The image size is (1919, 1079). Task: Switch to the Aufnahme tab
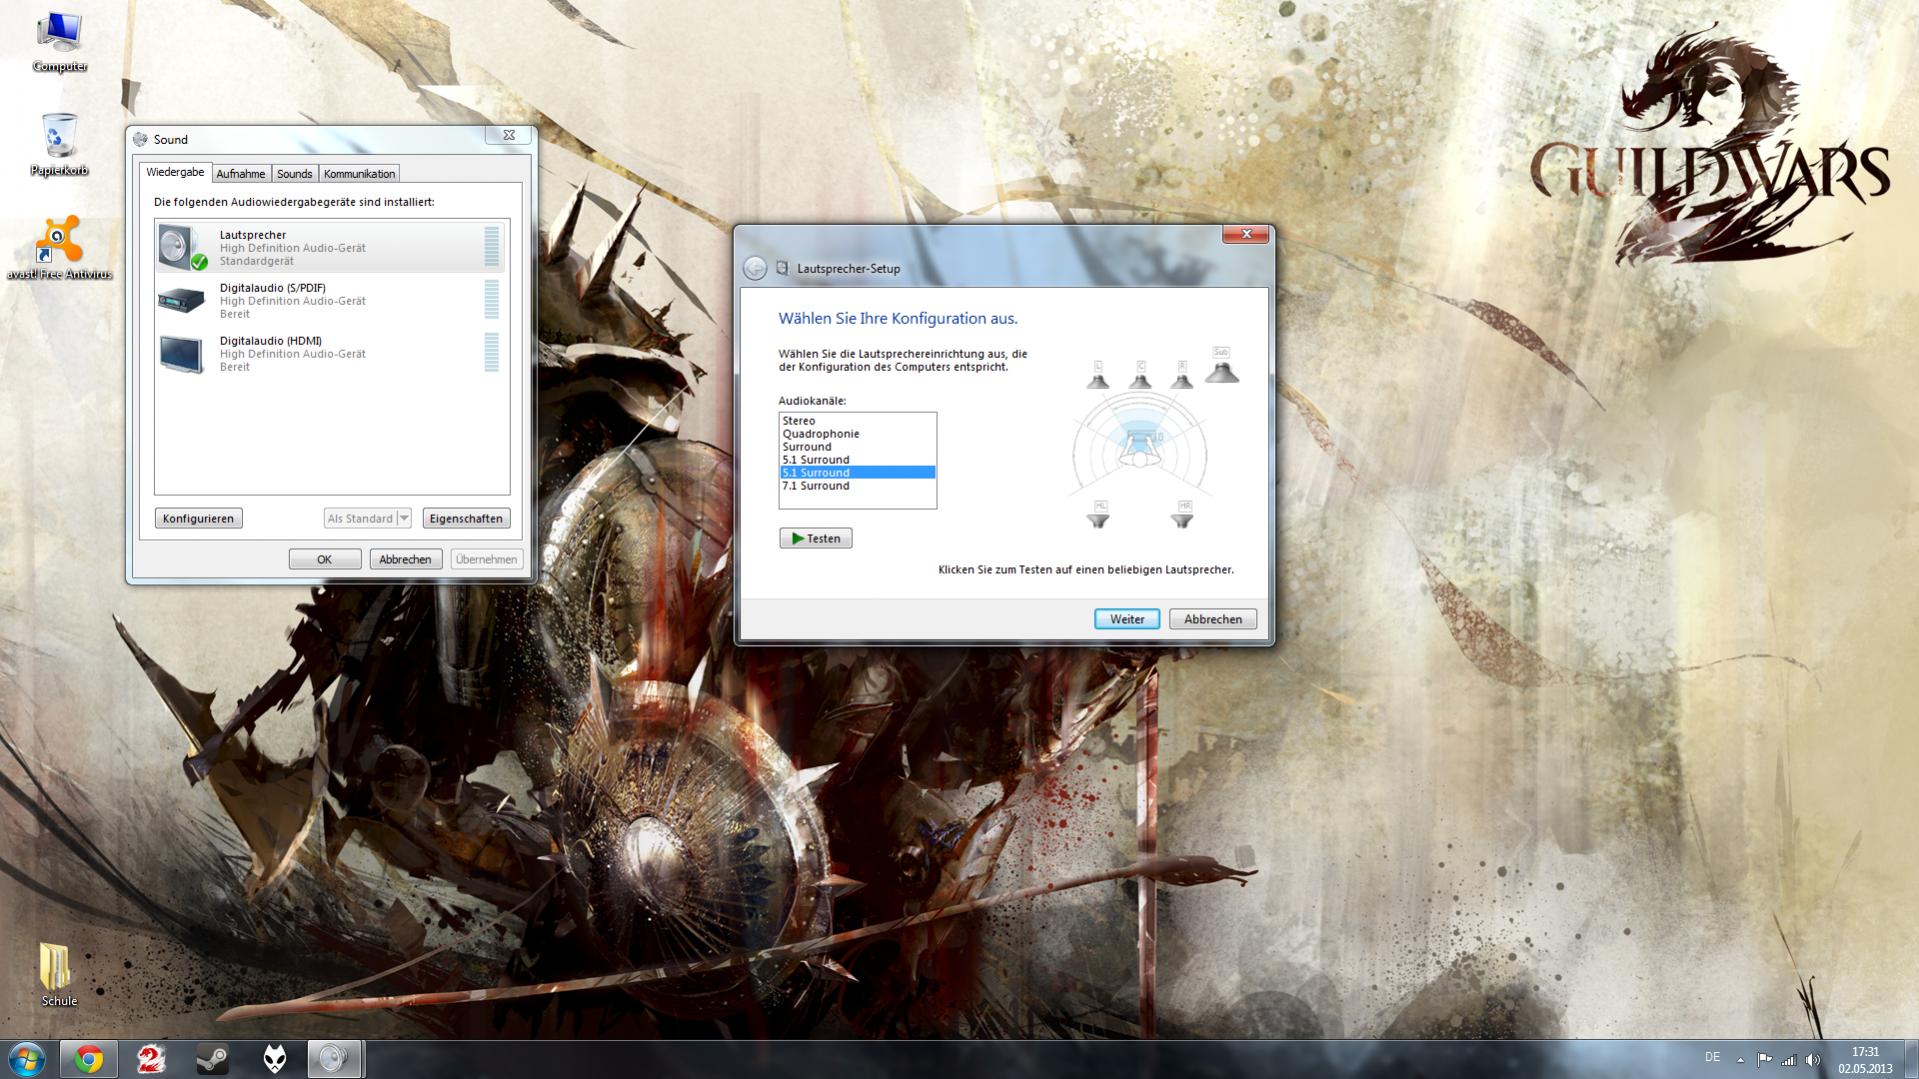(x=241, y=174)
